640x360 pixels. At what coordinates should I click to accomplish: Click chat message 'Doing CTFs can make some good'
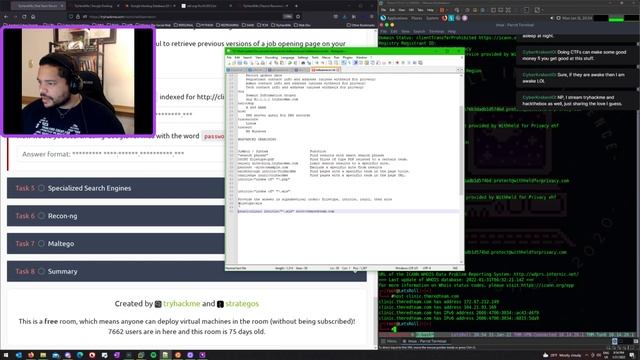pos(591,52)
